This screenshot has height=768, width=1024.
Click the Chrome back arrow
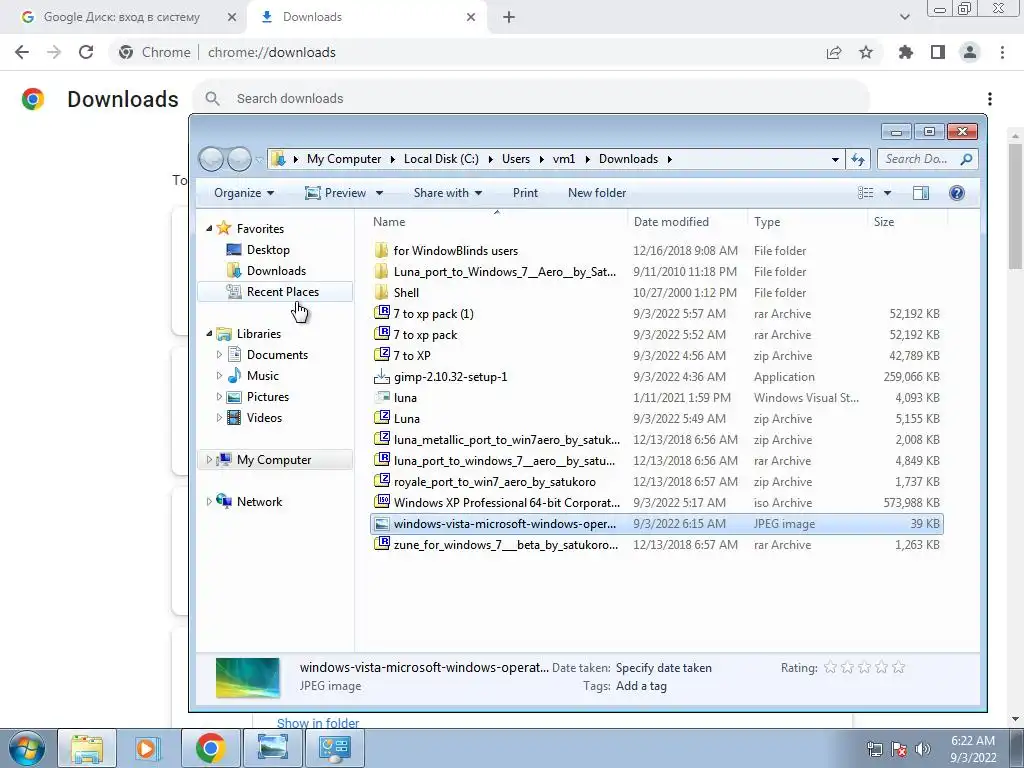[x=22, y=52]
